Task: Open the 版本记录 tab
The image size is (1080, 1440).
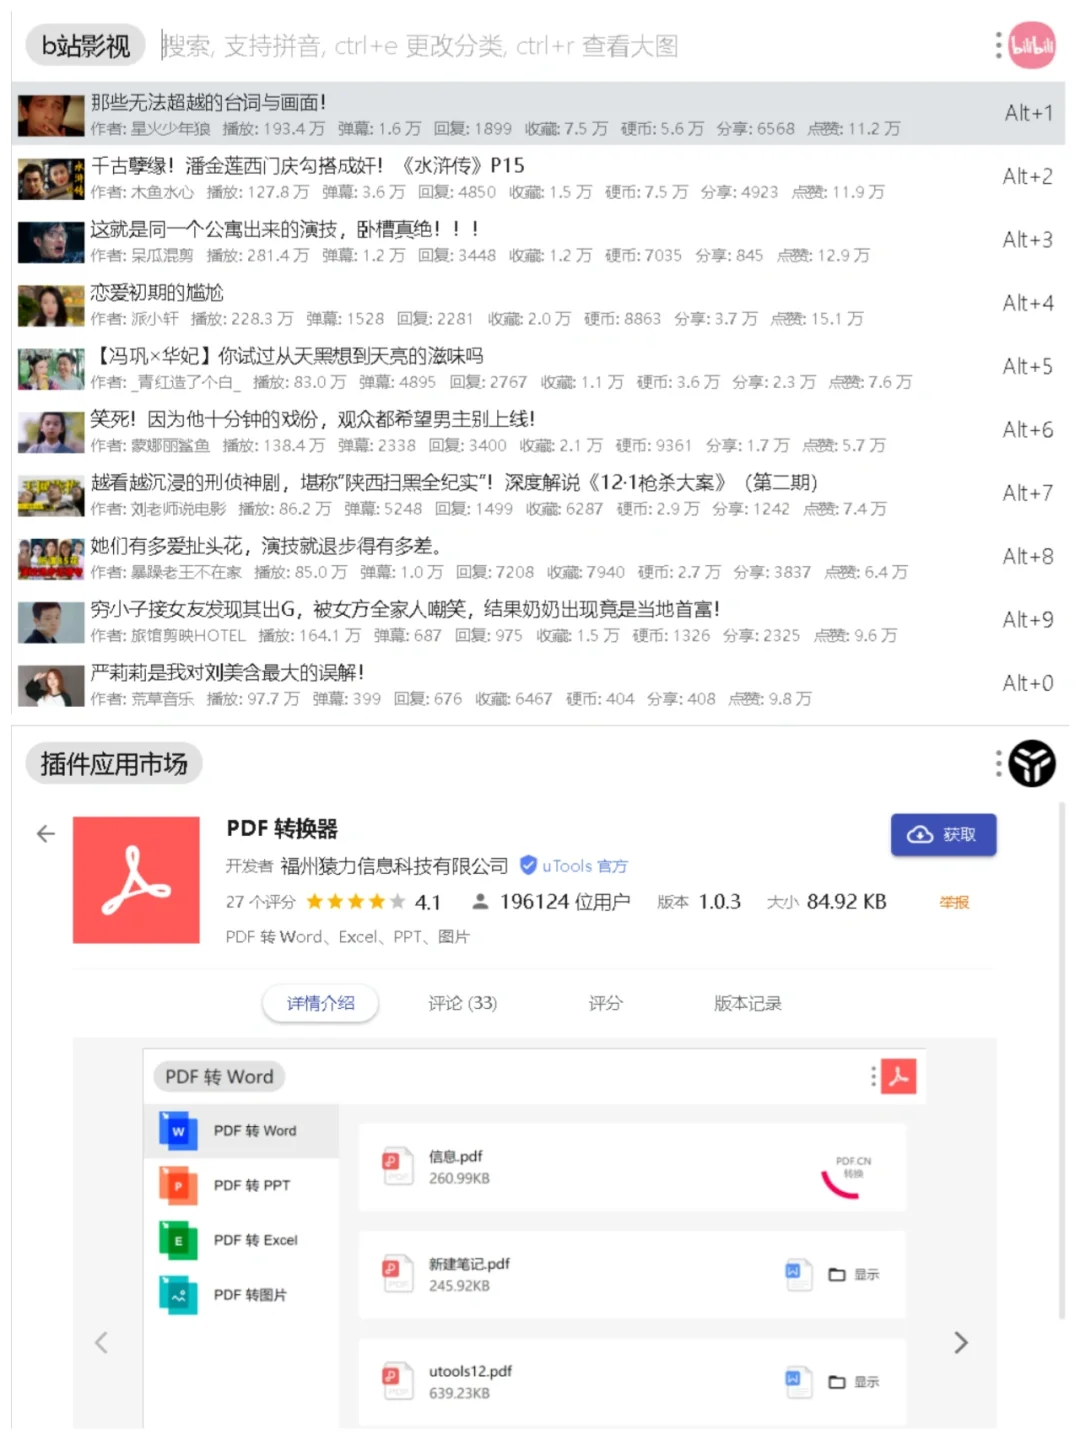Action: tap(746, 1004)
